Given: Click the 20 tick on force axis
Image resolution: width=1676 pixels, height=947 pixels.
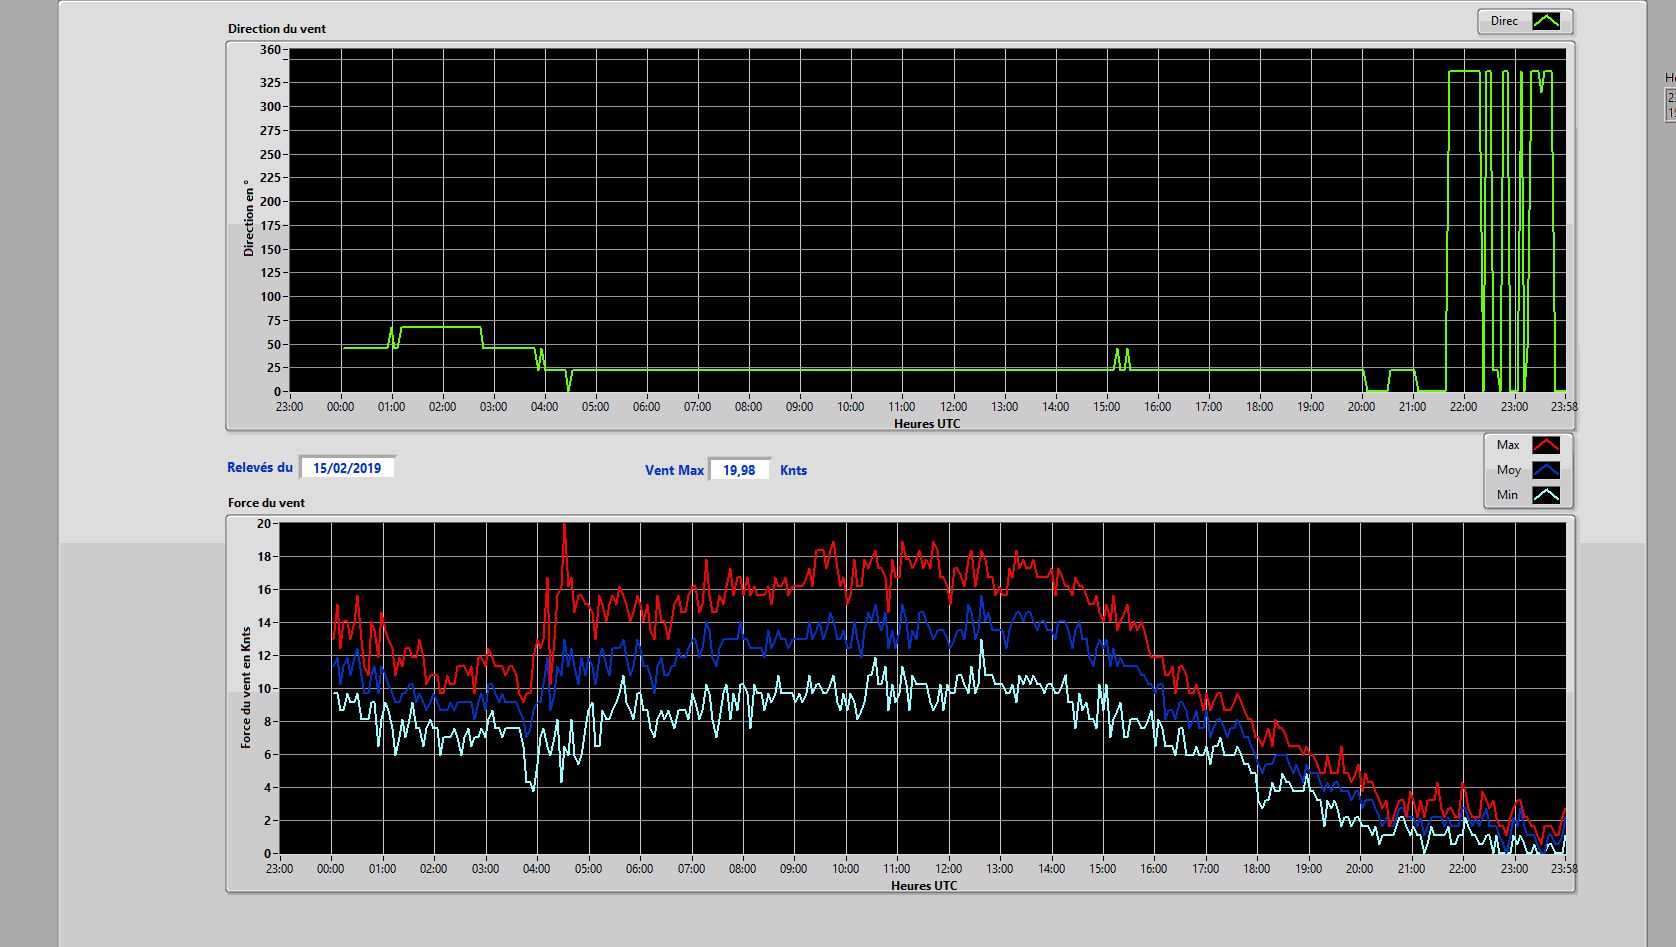Looking at the screenshot, I should click(264, 523).
